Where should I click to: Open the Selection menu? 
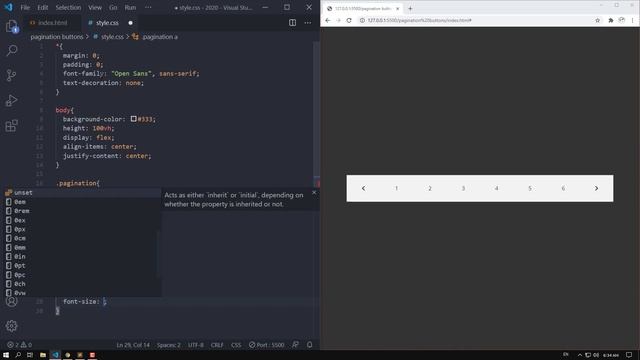pos(68,8)
